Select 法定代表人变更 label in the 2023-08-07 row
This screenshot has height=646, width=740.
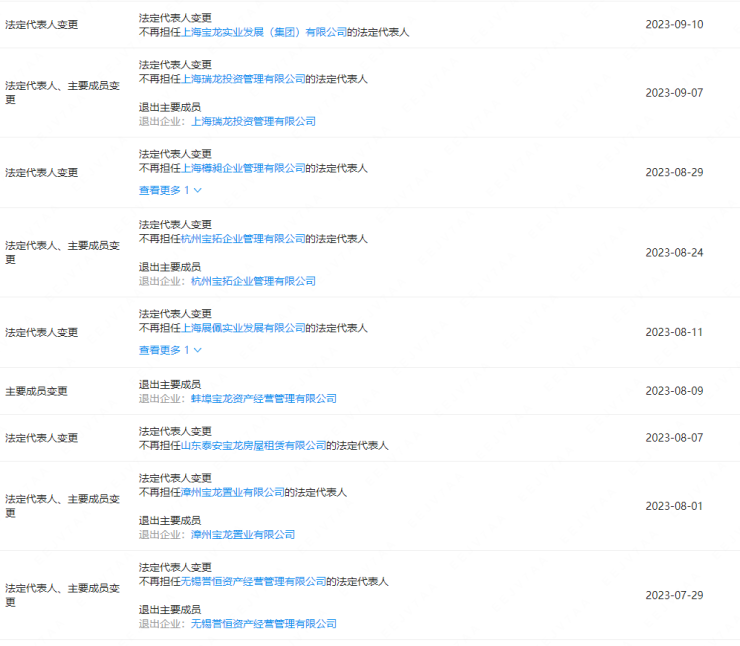(x=42, y=438)
